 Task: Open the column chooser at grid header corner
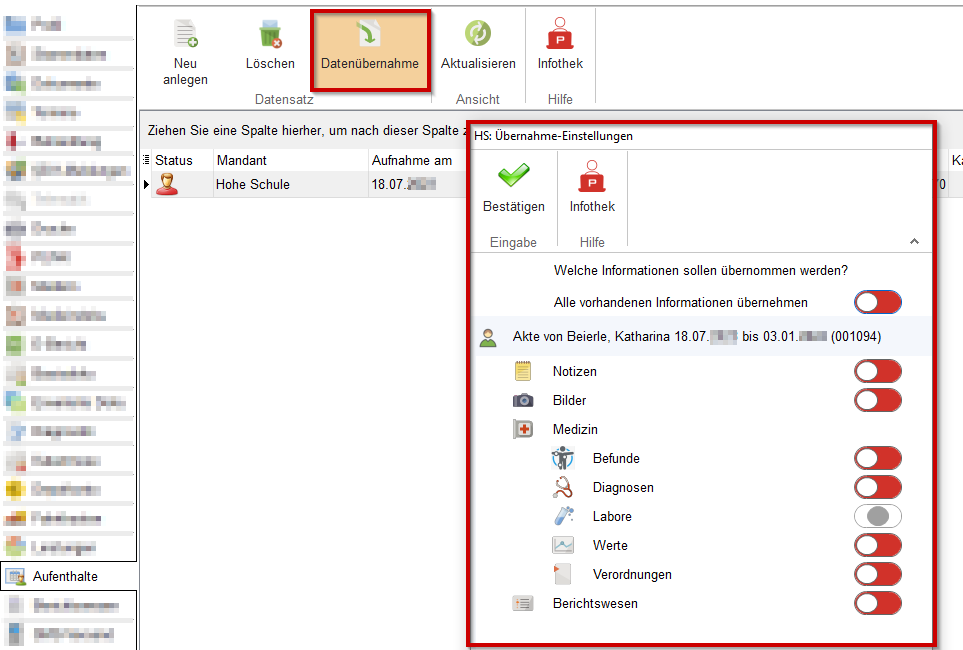(146, 160)
